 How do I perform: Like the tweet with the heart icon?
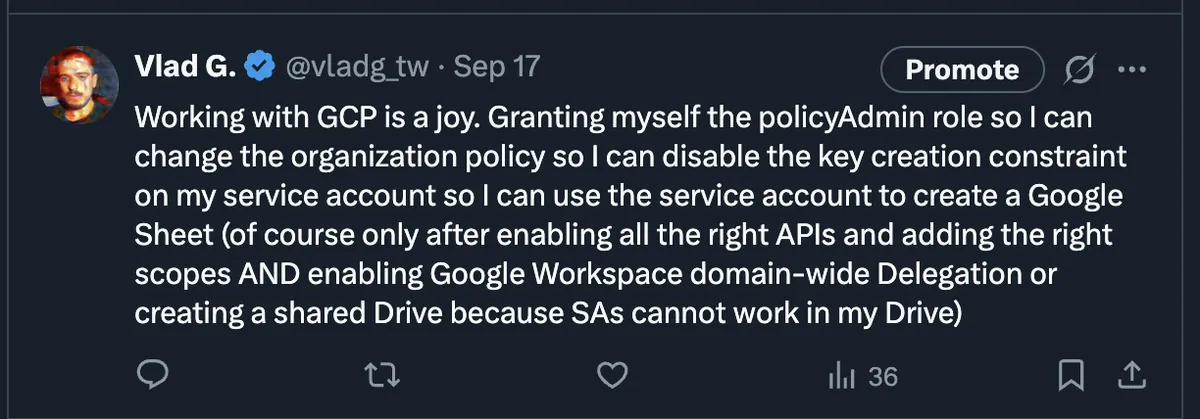(x=611, y=376)
